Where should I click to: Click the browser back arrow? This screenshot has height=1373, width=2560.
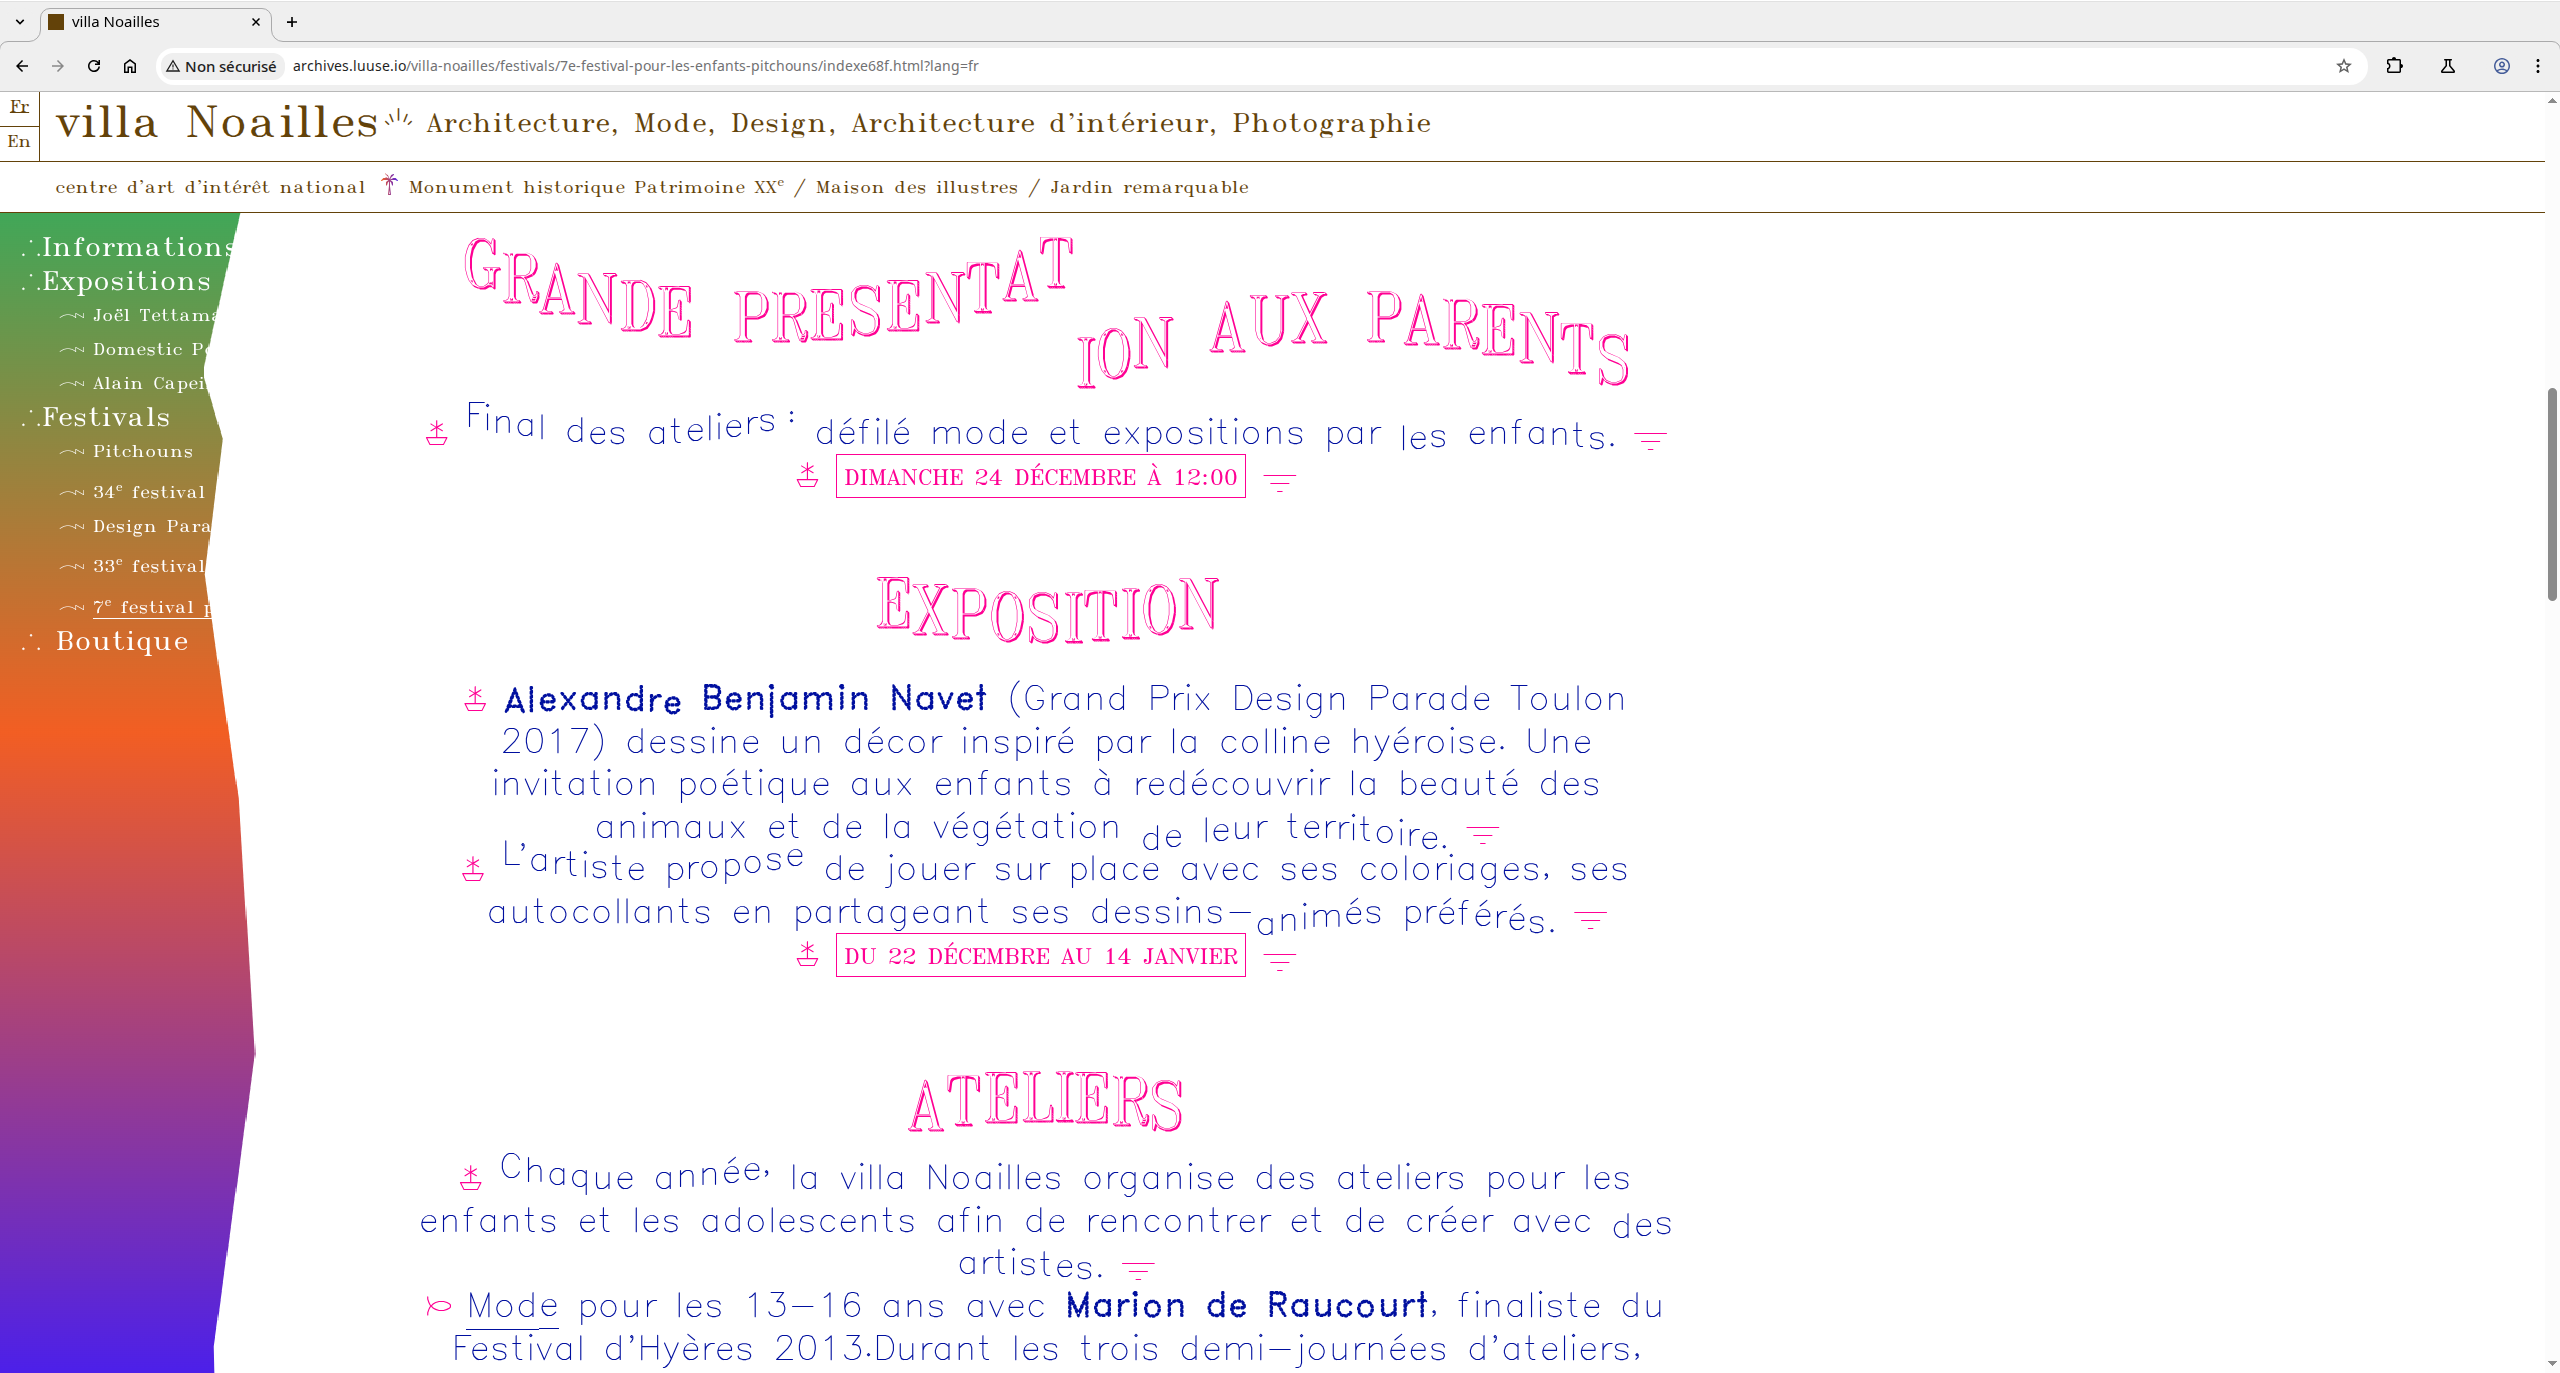[22, 66]
